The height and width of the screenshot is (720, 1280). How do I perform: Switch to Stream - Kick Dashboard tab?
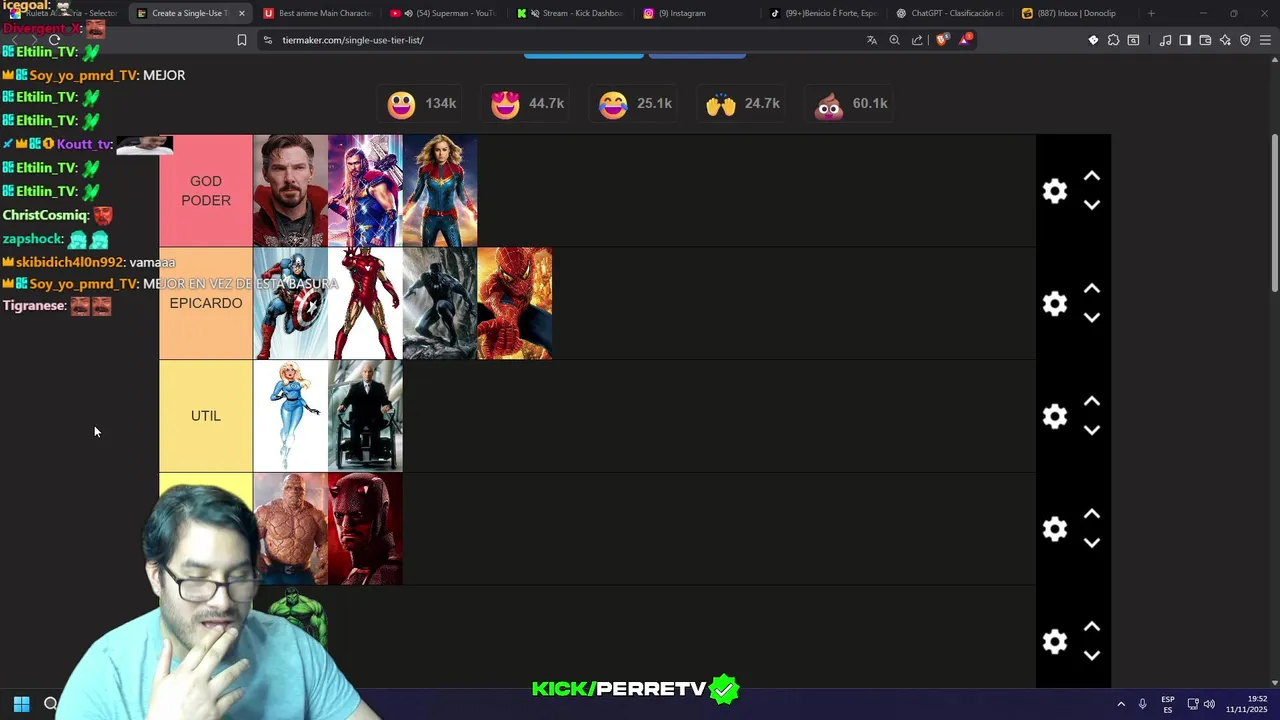tap(570, 13)
